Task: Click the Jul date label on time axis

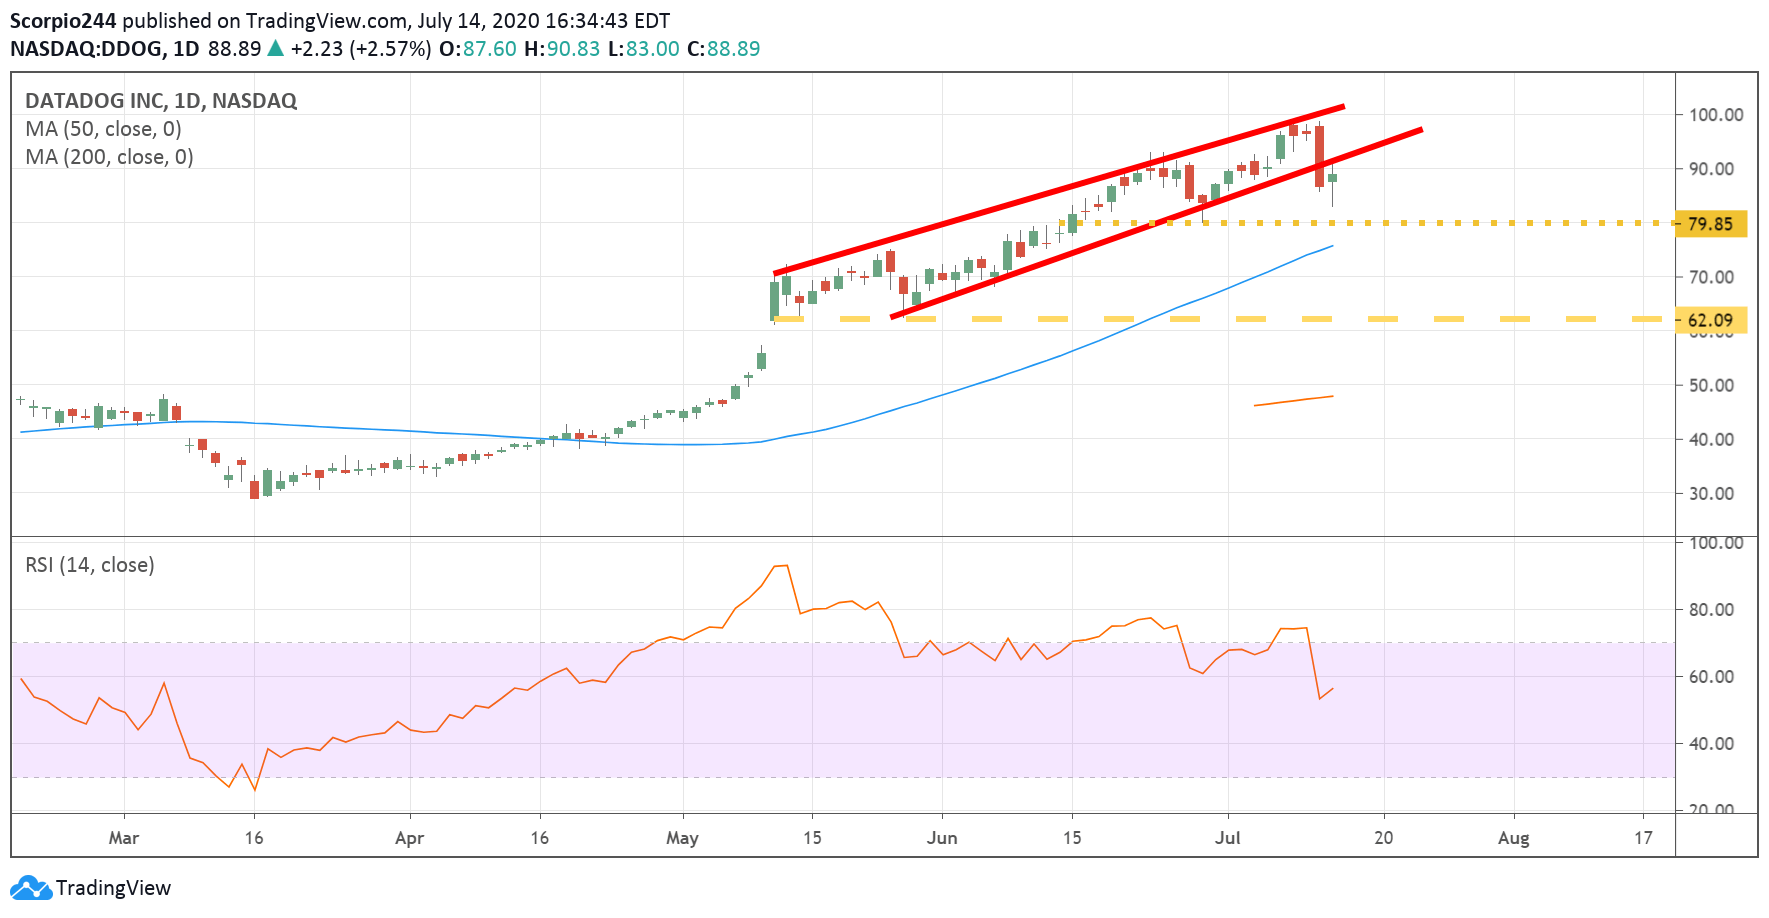Action: (1228, 838)
